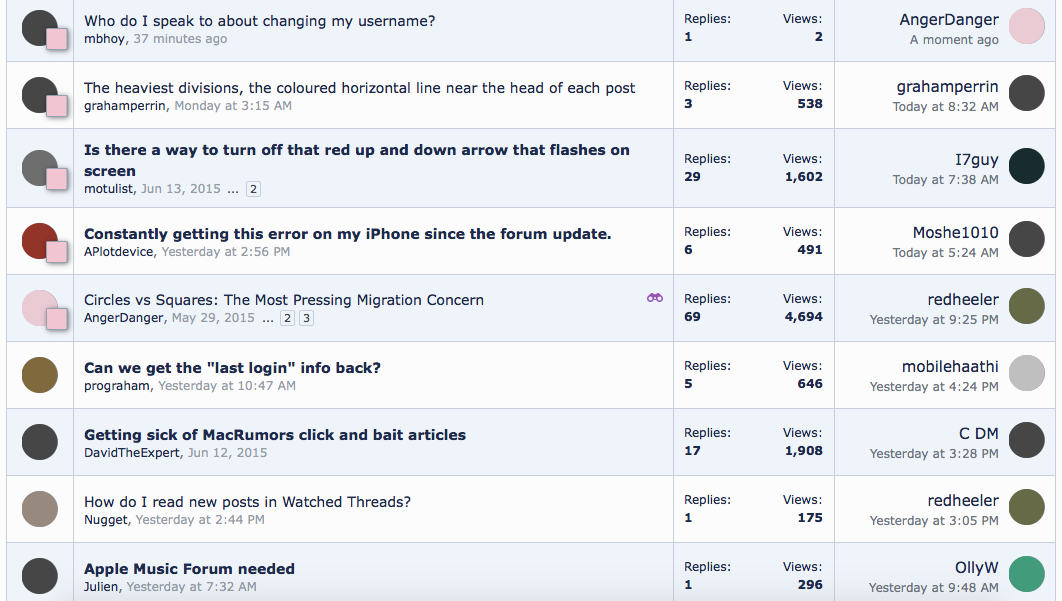View DavidTheExpert's profile link
This screenshot has width=1062, height=601.
click(x=132, y=453)
